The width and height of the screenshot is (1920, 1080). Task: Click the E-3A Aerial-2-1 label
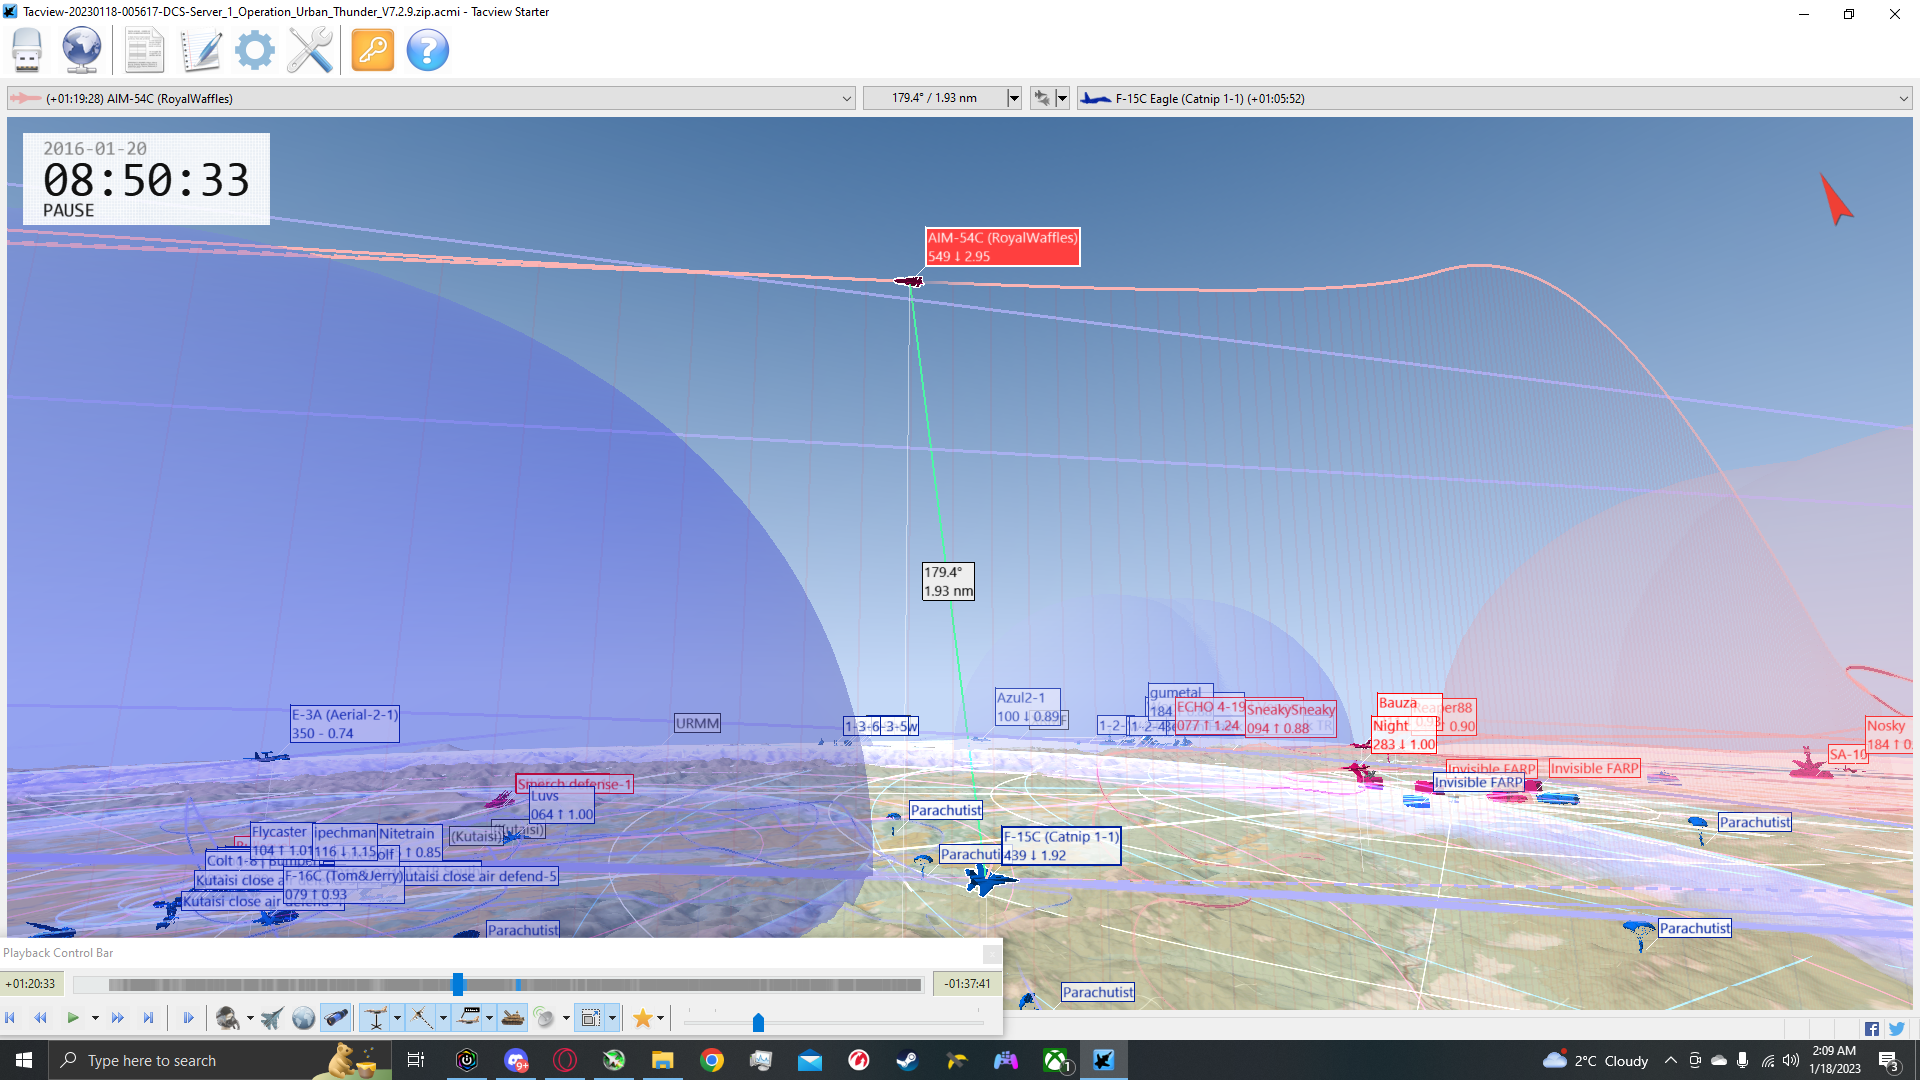click(x=345, y=724)
